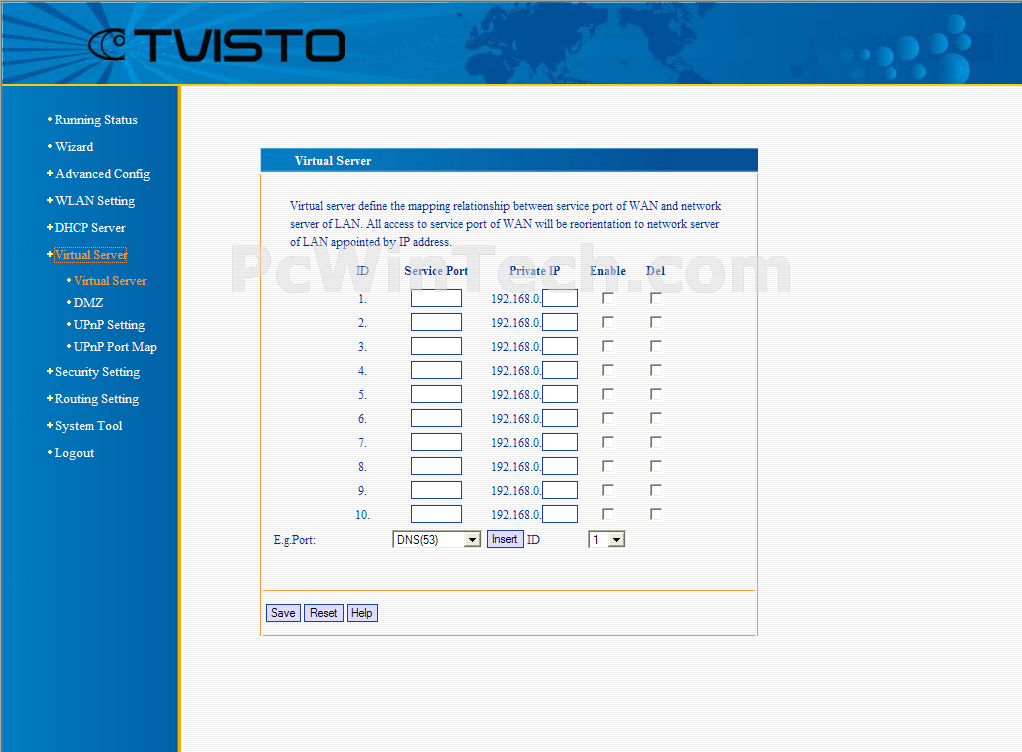This screenshot has height=752, width=1022.
Task: Click the Private IP field in row 5
Action: coord(560,394)
